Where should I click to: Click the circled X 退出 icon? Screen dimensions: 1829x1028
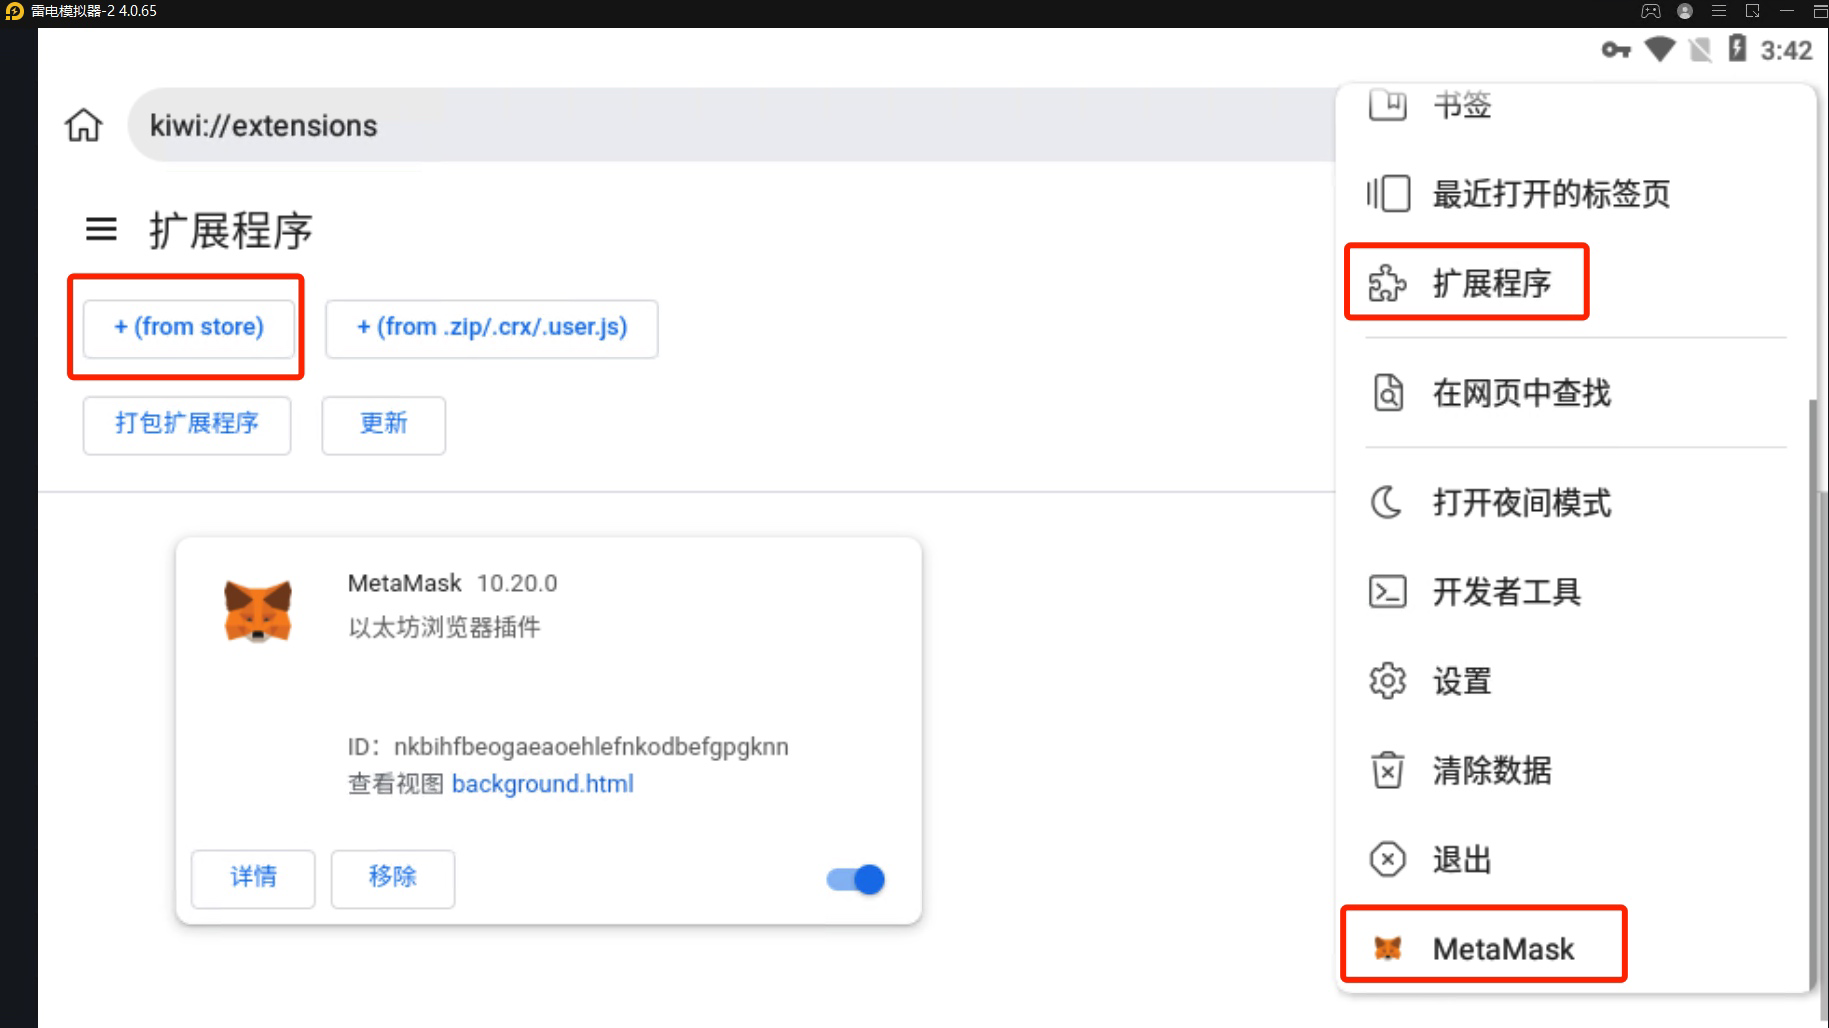click(x=1388, y=859)
